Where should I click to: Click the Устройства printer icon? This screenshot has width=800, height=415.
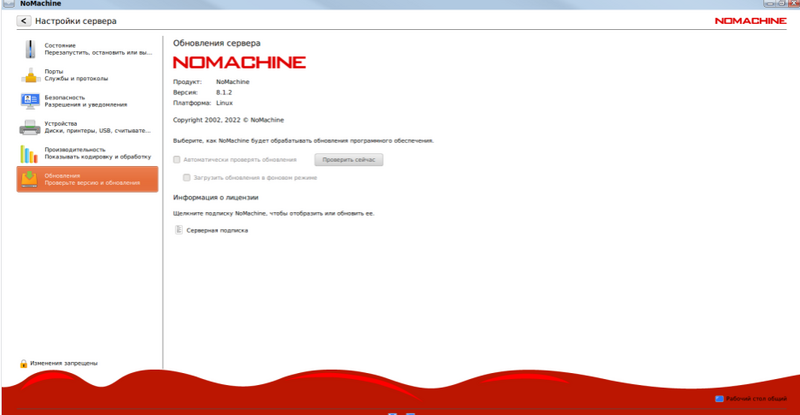[30, 127]
